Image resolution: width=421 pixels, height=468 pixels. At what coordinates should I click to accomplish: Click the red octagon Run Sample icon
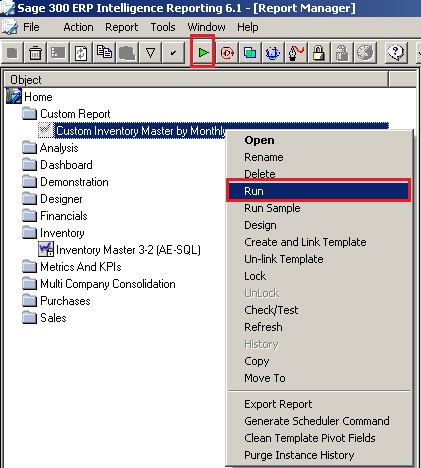point(227,53)
